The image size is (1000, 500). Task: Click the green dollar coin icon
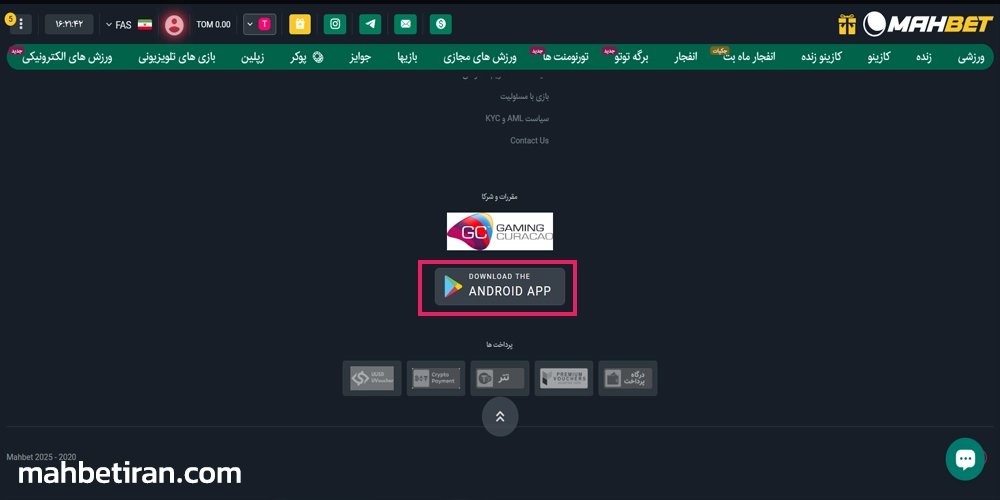tap(440, 24)
